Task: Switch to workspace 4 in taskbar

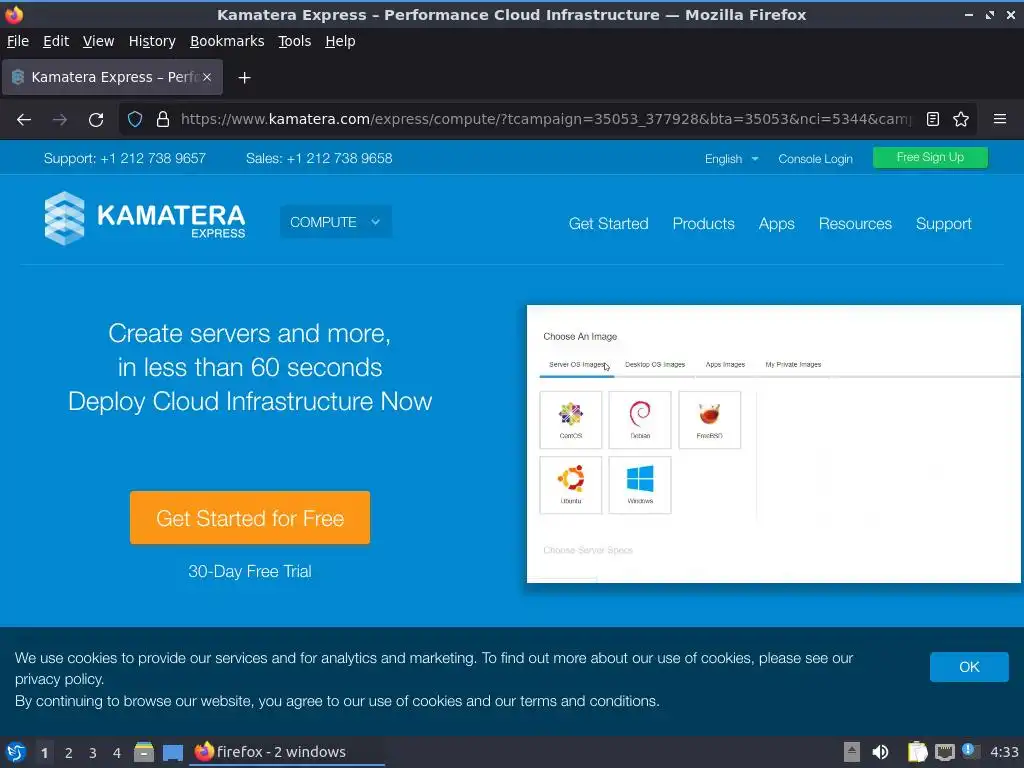Action: 117,753
